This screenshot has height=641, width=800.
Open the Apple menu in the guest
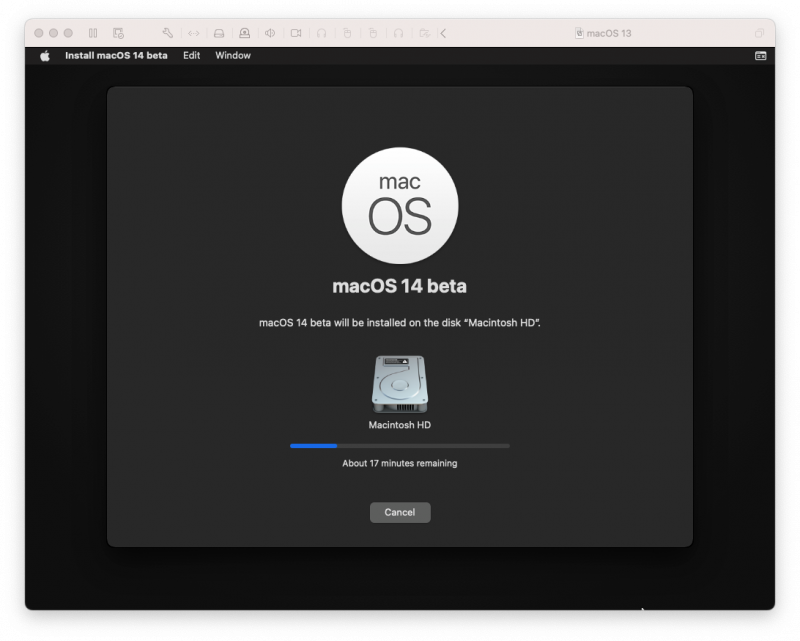pos(45,56)
